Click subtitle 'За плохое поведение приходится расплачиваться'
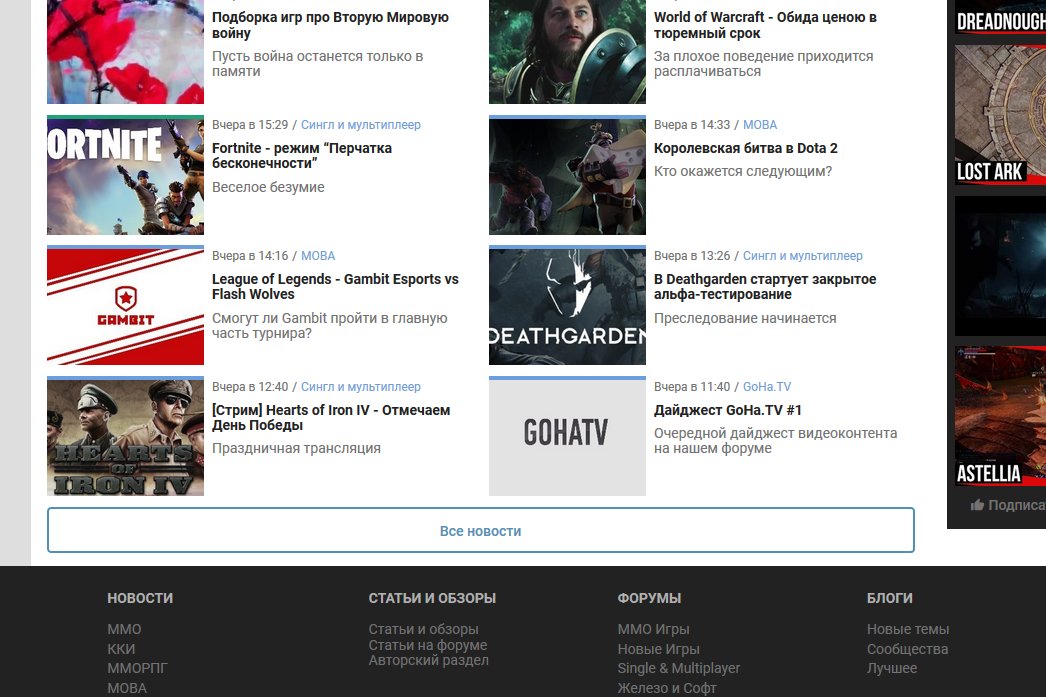The width and height of the screenshot is (1046, 697). pos(763,63)
